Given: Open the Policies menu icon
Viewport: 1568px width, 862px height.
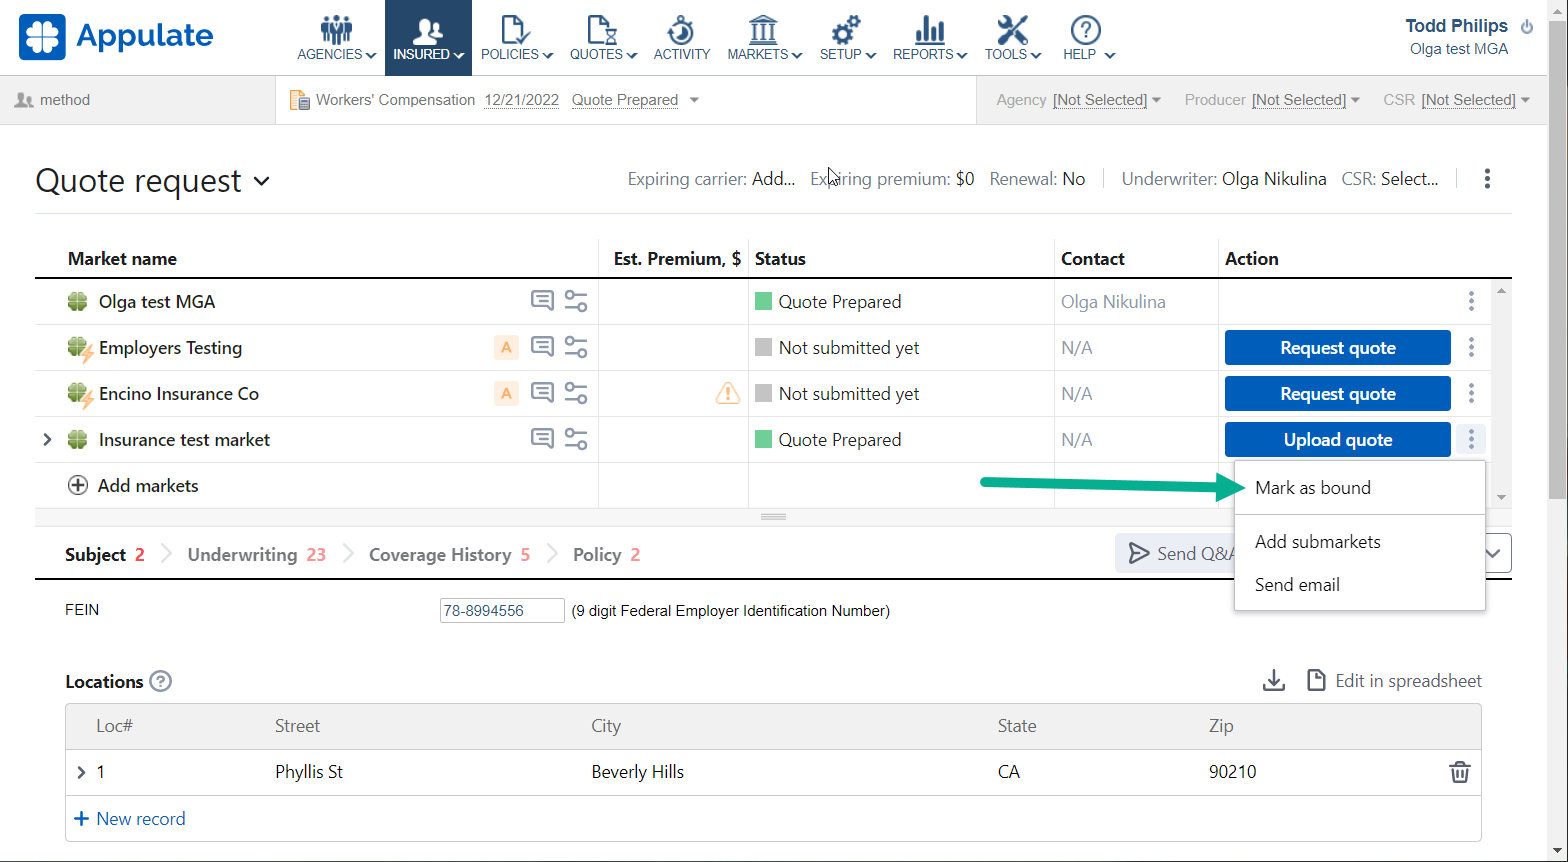Looking at the screenshot, I should pos(516,30).
